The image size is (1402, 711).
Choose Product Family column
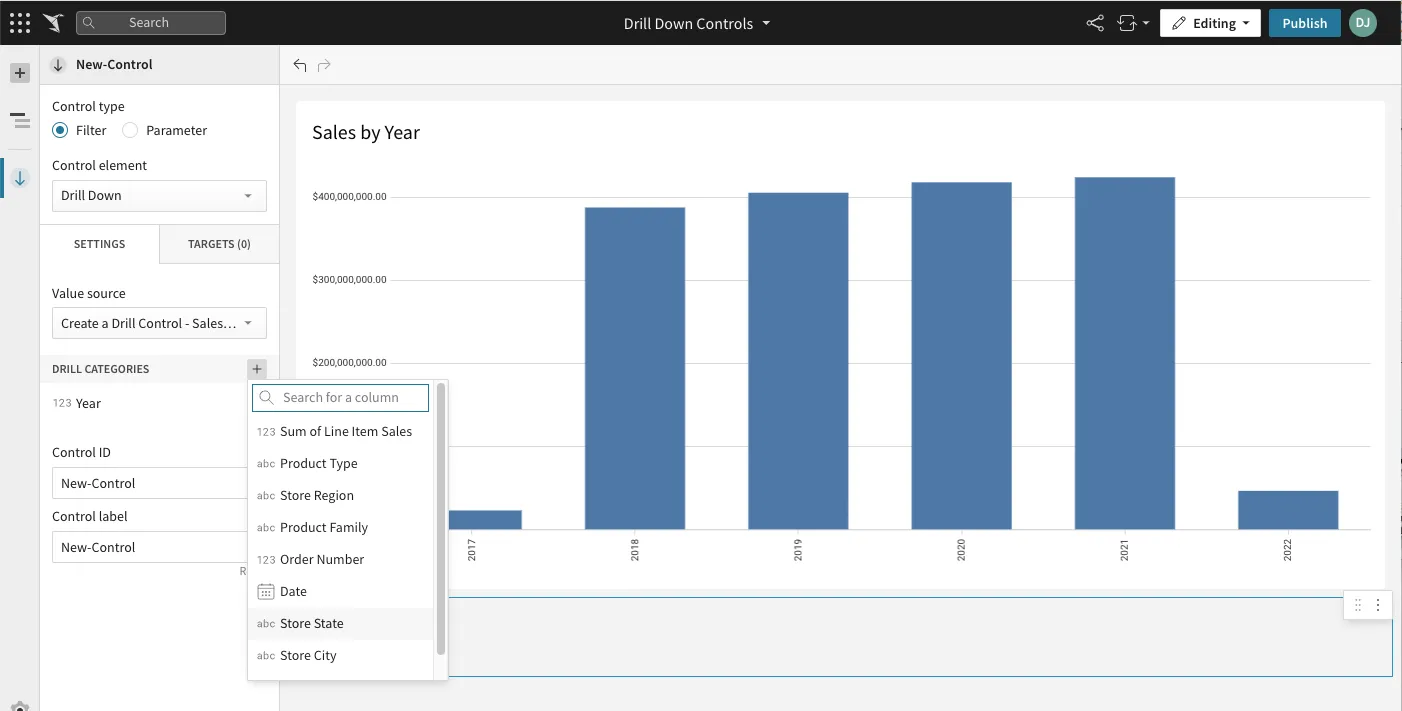[x=341, y=528]
